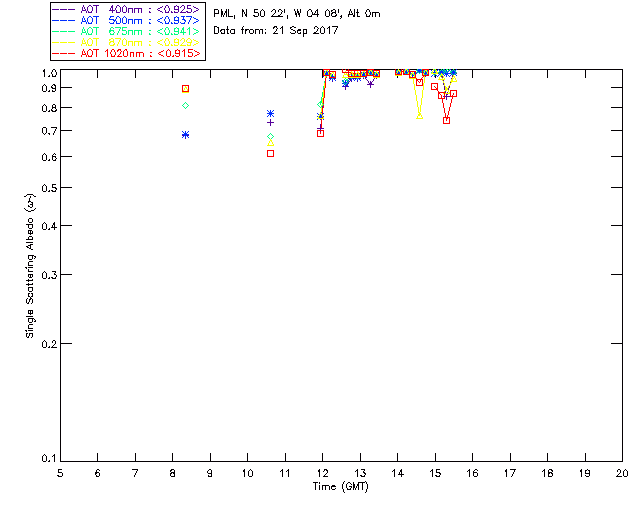Click the 'Single Scattering Albedo' axis title

coord(30,266)
